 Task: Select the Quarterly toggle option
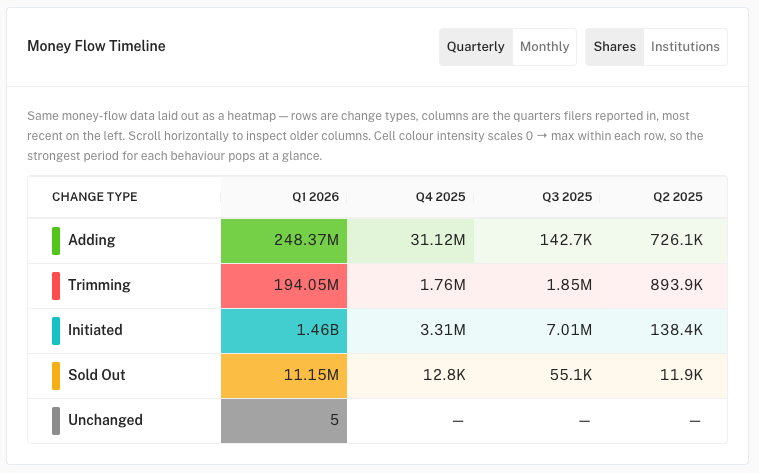pos(476,46)
